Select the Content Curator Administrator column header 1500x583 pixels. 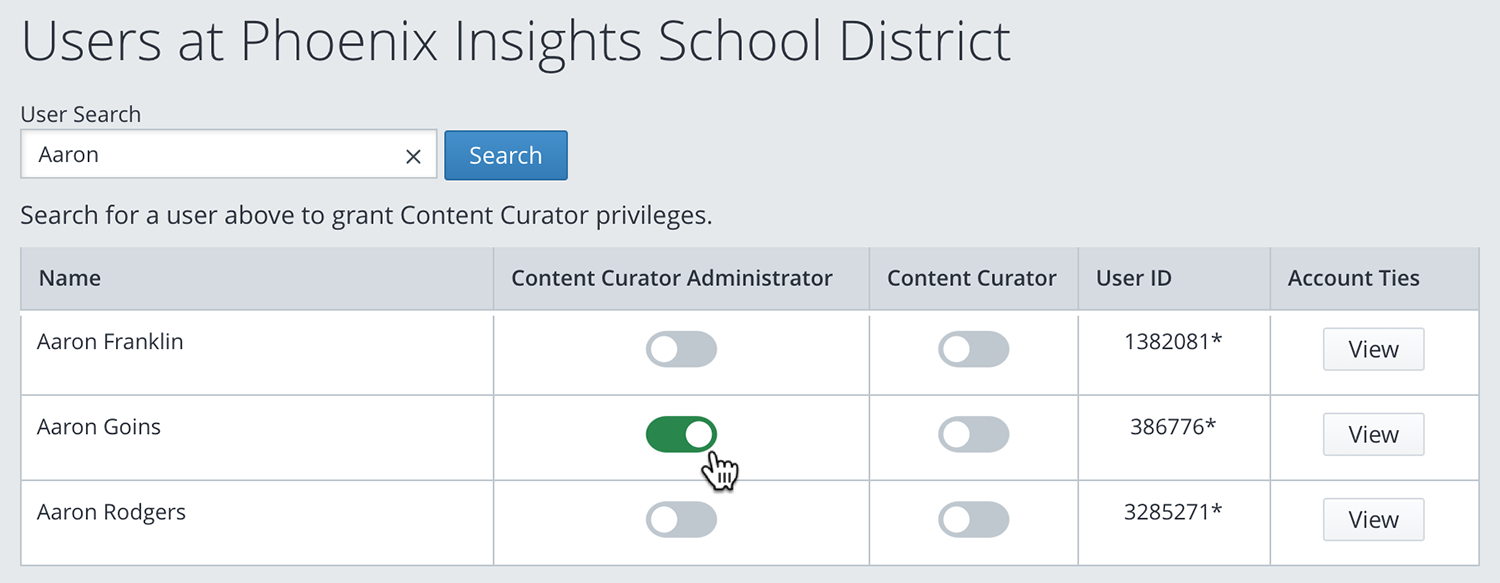(672, 278)
